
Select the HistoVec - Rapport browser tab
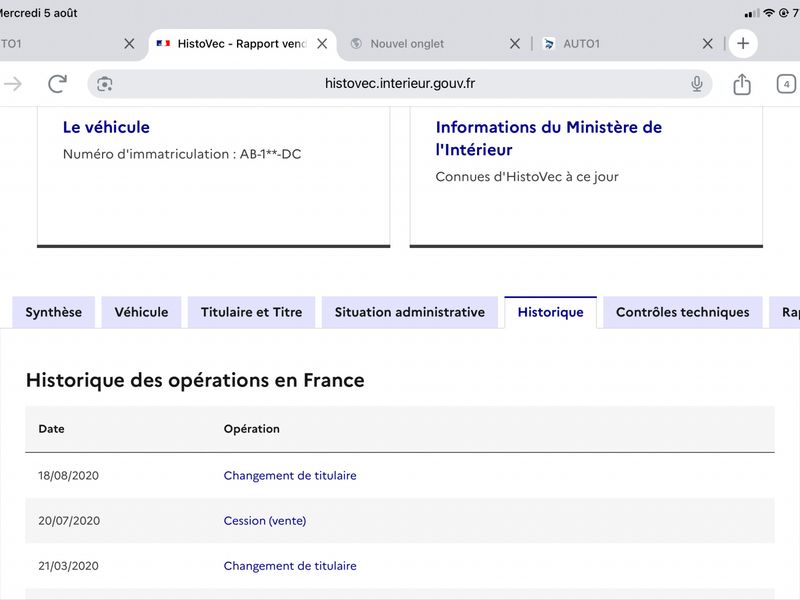(x=242, y=44)
